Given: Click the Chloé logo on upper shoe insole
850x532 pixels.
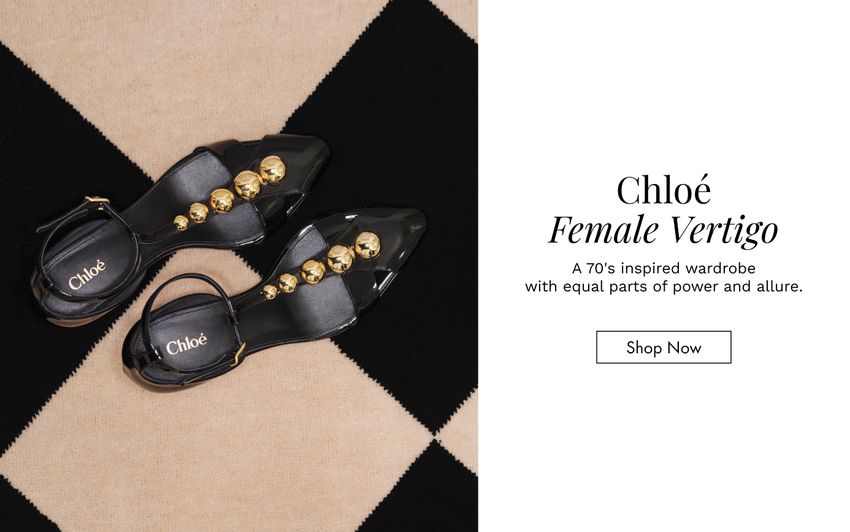Looking at the screenshot, I should (x=87, y=275).
